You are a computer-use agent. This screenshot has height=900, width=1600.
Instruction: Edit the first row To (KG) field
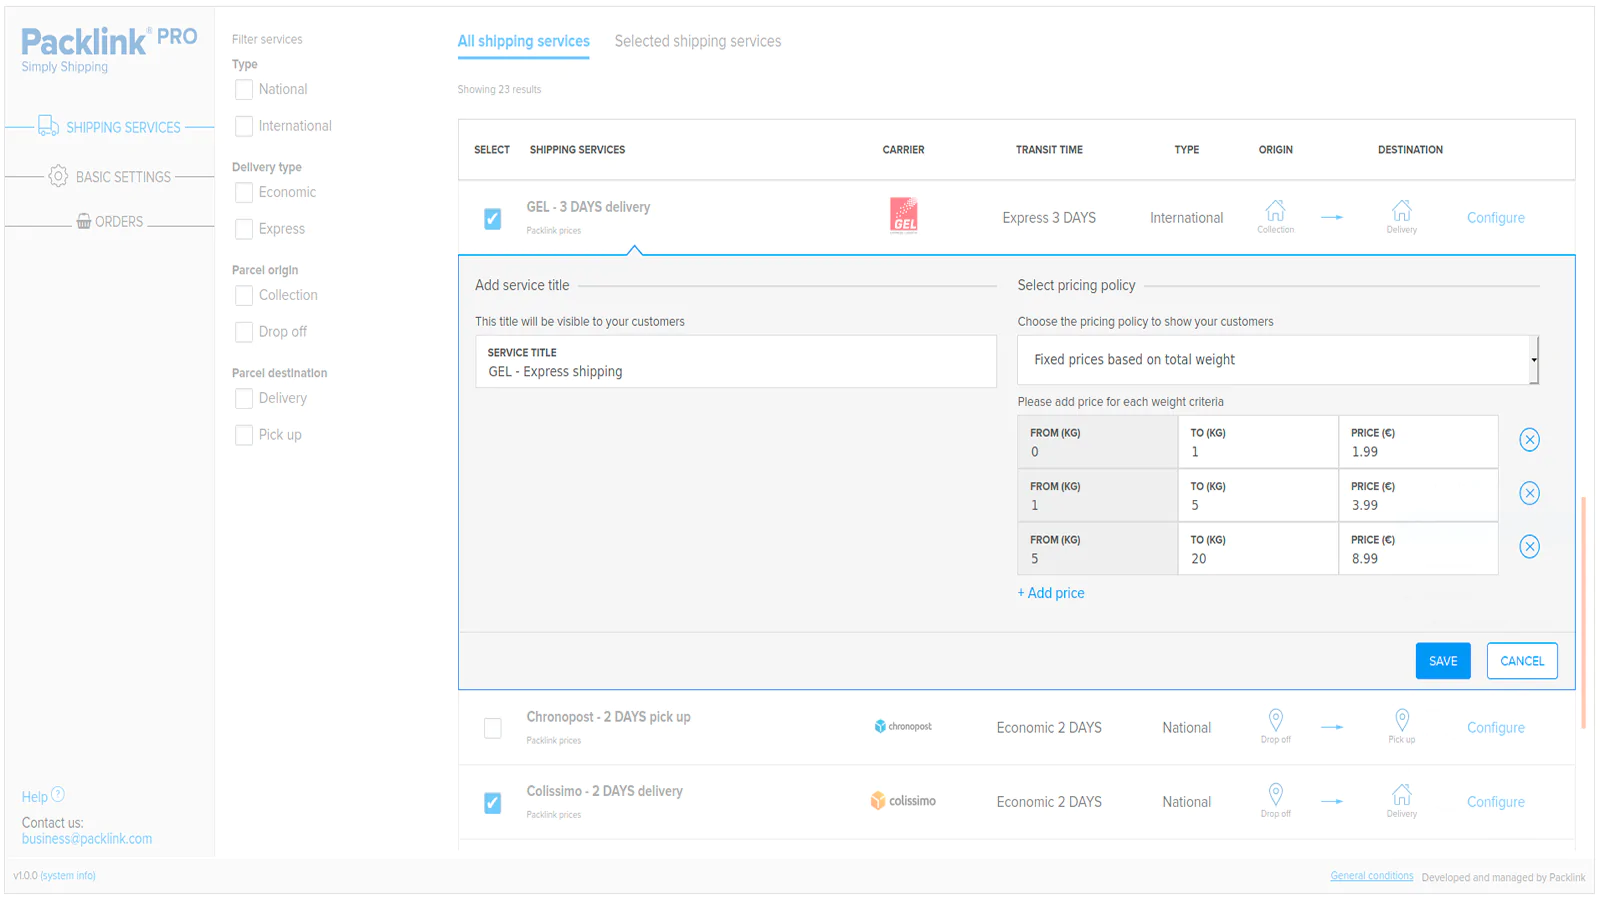click(x=1258, y=442)
